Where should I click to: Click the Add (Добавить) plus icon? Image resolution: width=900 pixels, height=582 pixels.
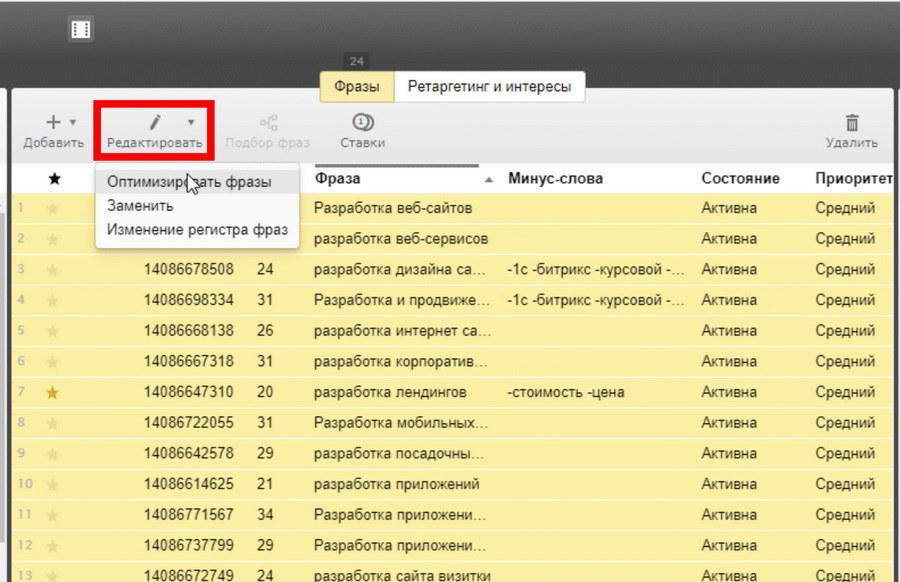click(55, 122)
